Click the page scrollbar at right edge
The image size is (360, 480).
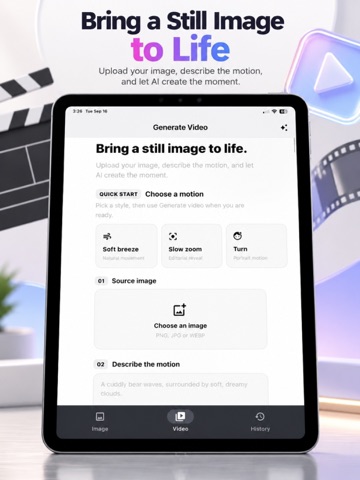click(x=295, y=145)
